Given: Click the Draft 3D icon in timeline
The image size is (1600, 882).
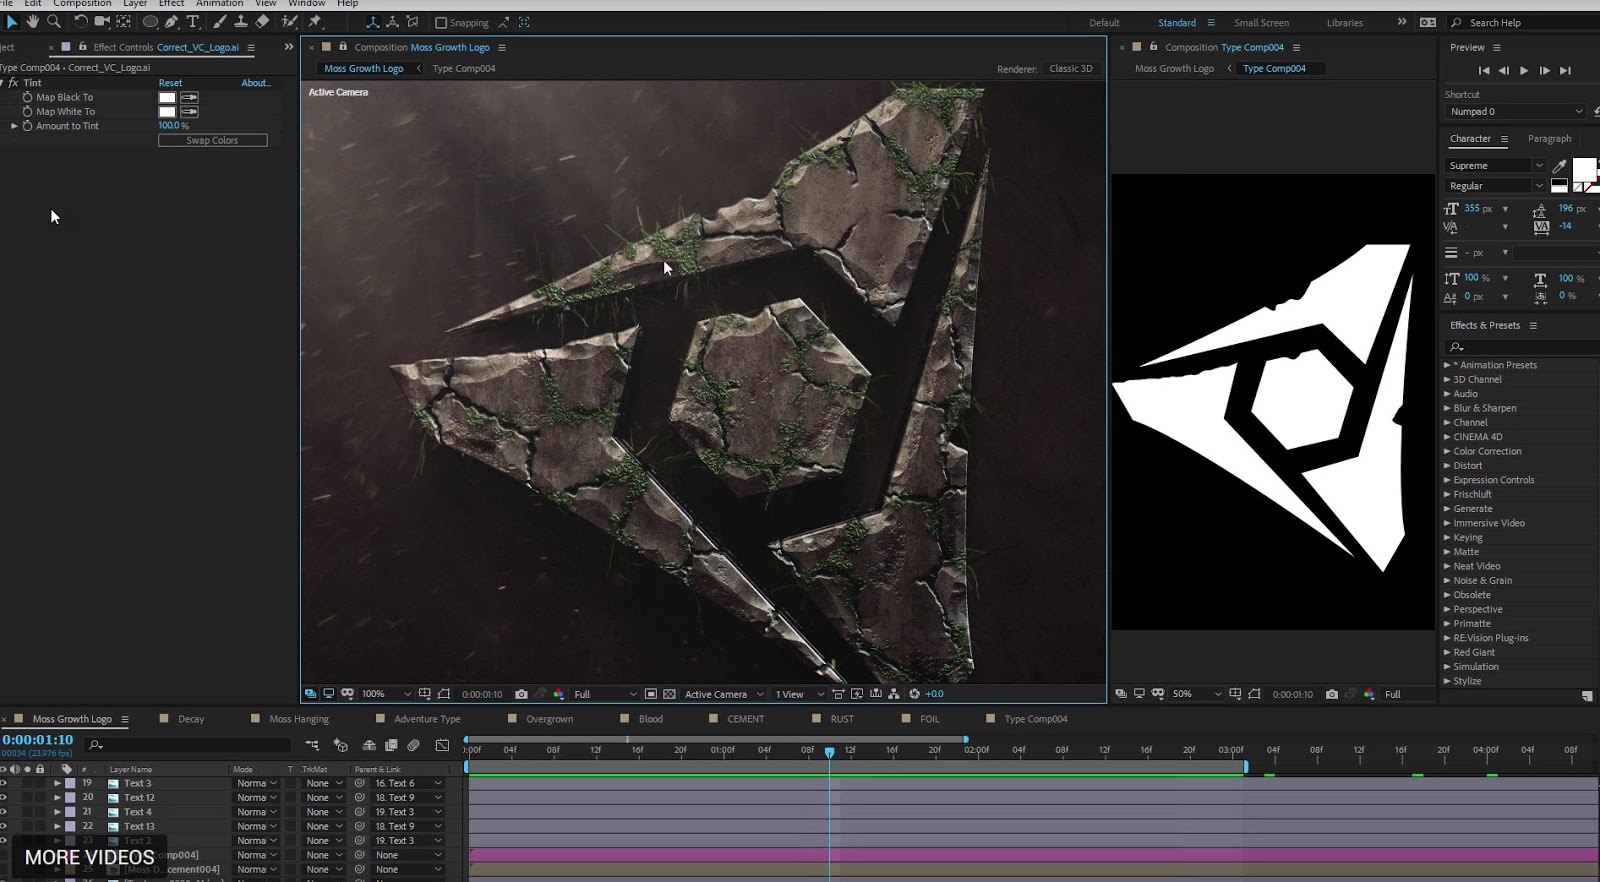Looking at the screenshot, I should (x=341, y=745).
